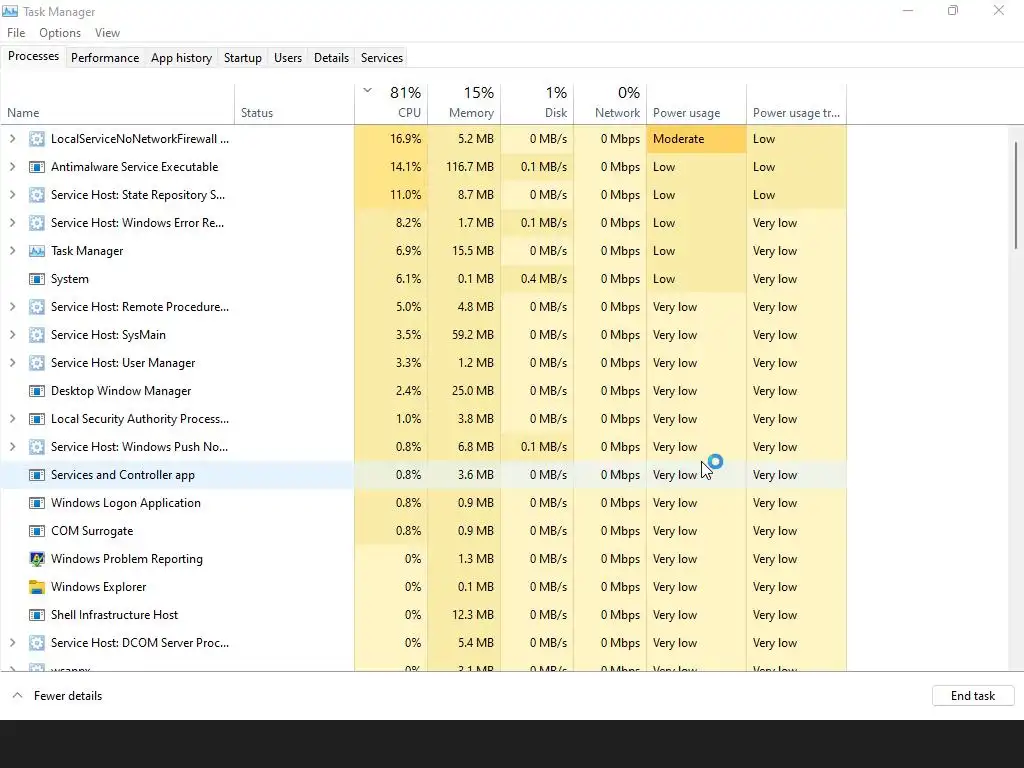Viewport: 1024px width, 768px height.
Task: Click the Local Security Authority Process icon
Action: 37,419
